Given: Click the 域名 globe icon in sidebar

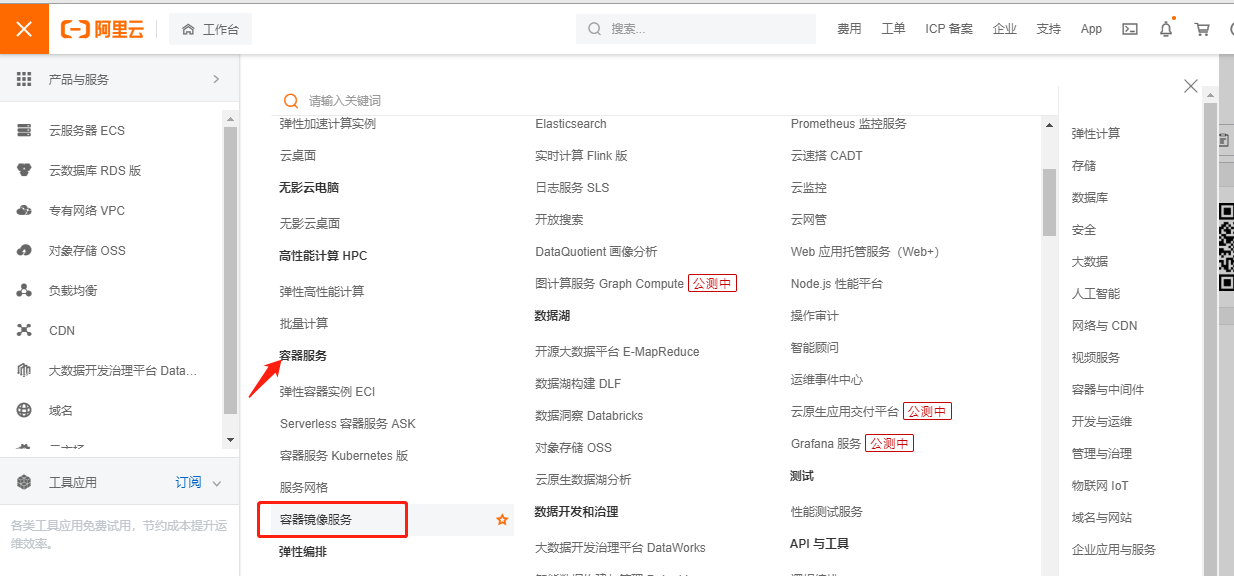Looking at the screenshot, I should [25, 411].
